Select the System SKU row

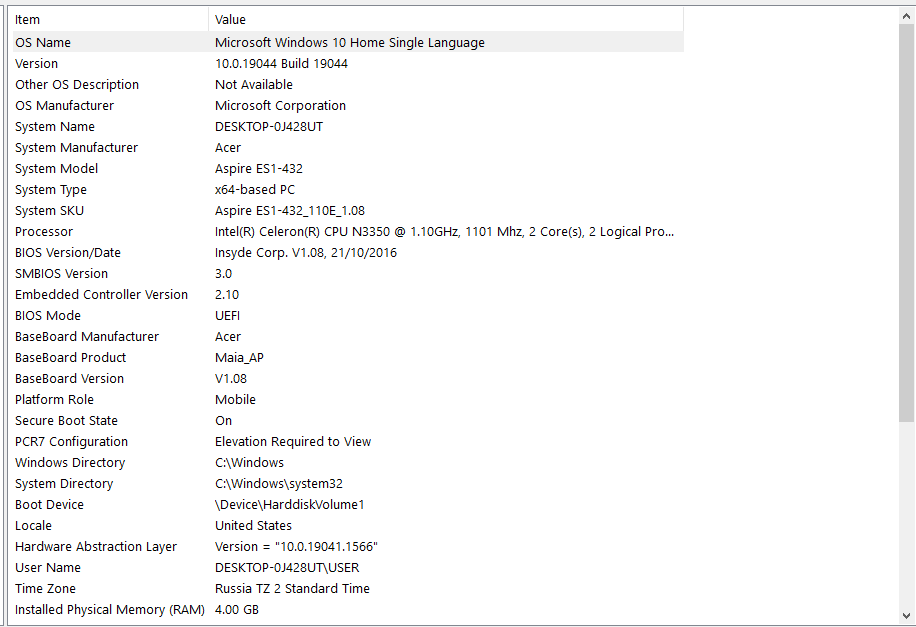click(x=348, y=211)
